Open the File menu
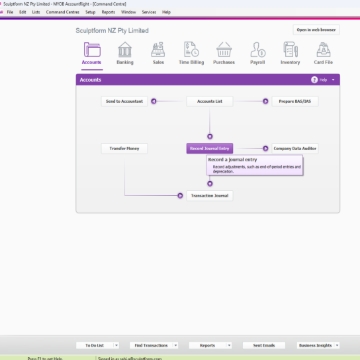Viewport: 360px width, 360px height. [x=10, y=12]
